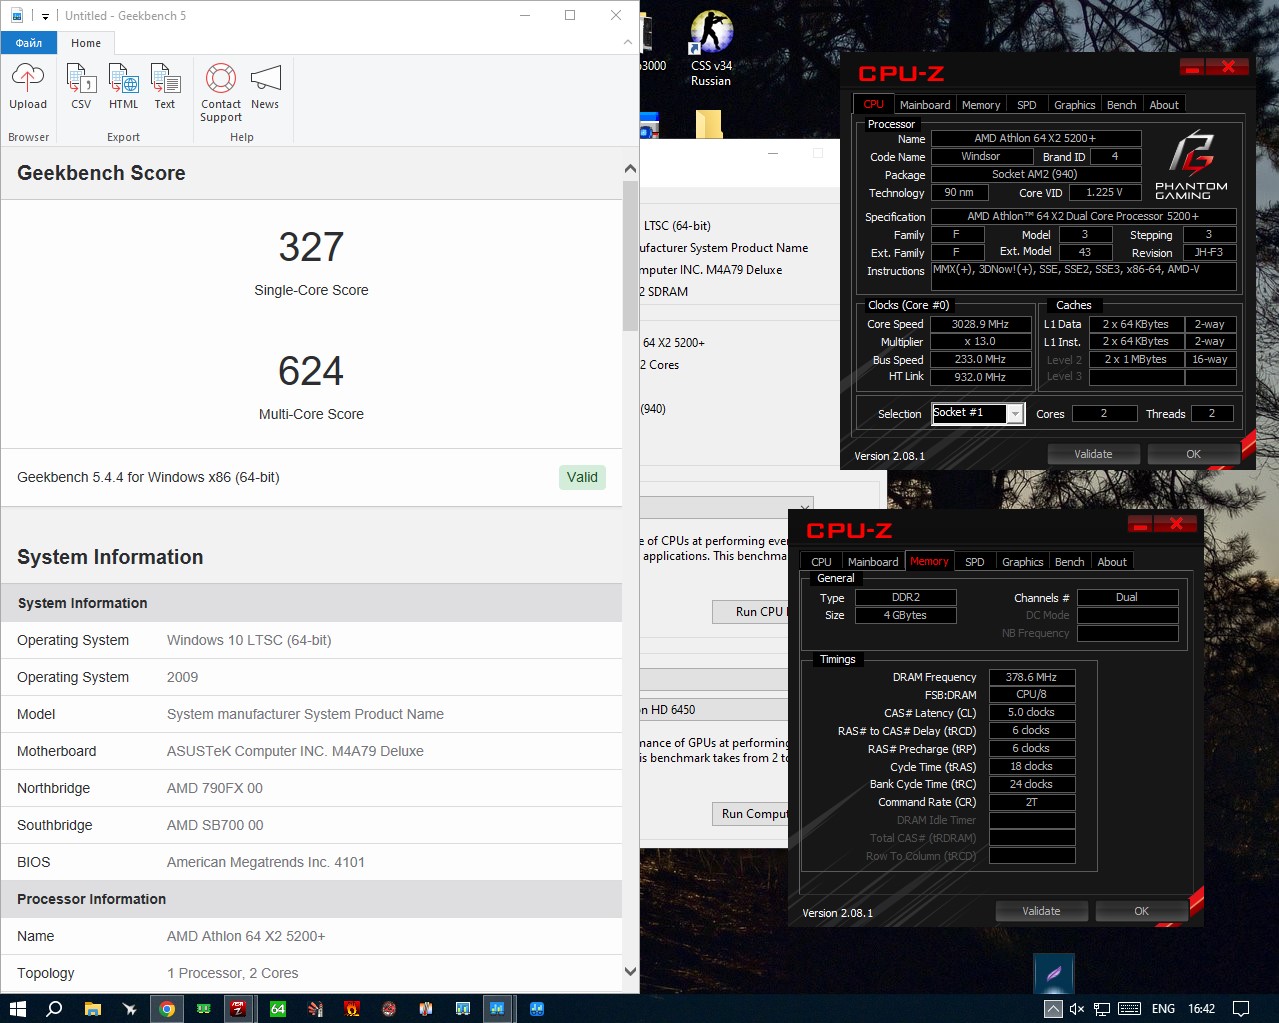
Task: Open File Explorer from taskbar
Action: tap(92, 1009)
